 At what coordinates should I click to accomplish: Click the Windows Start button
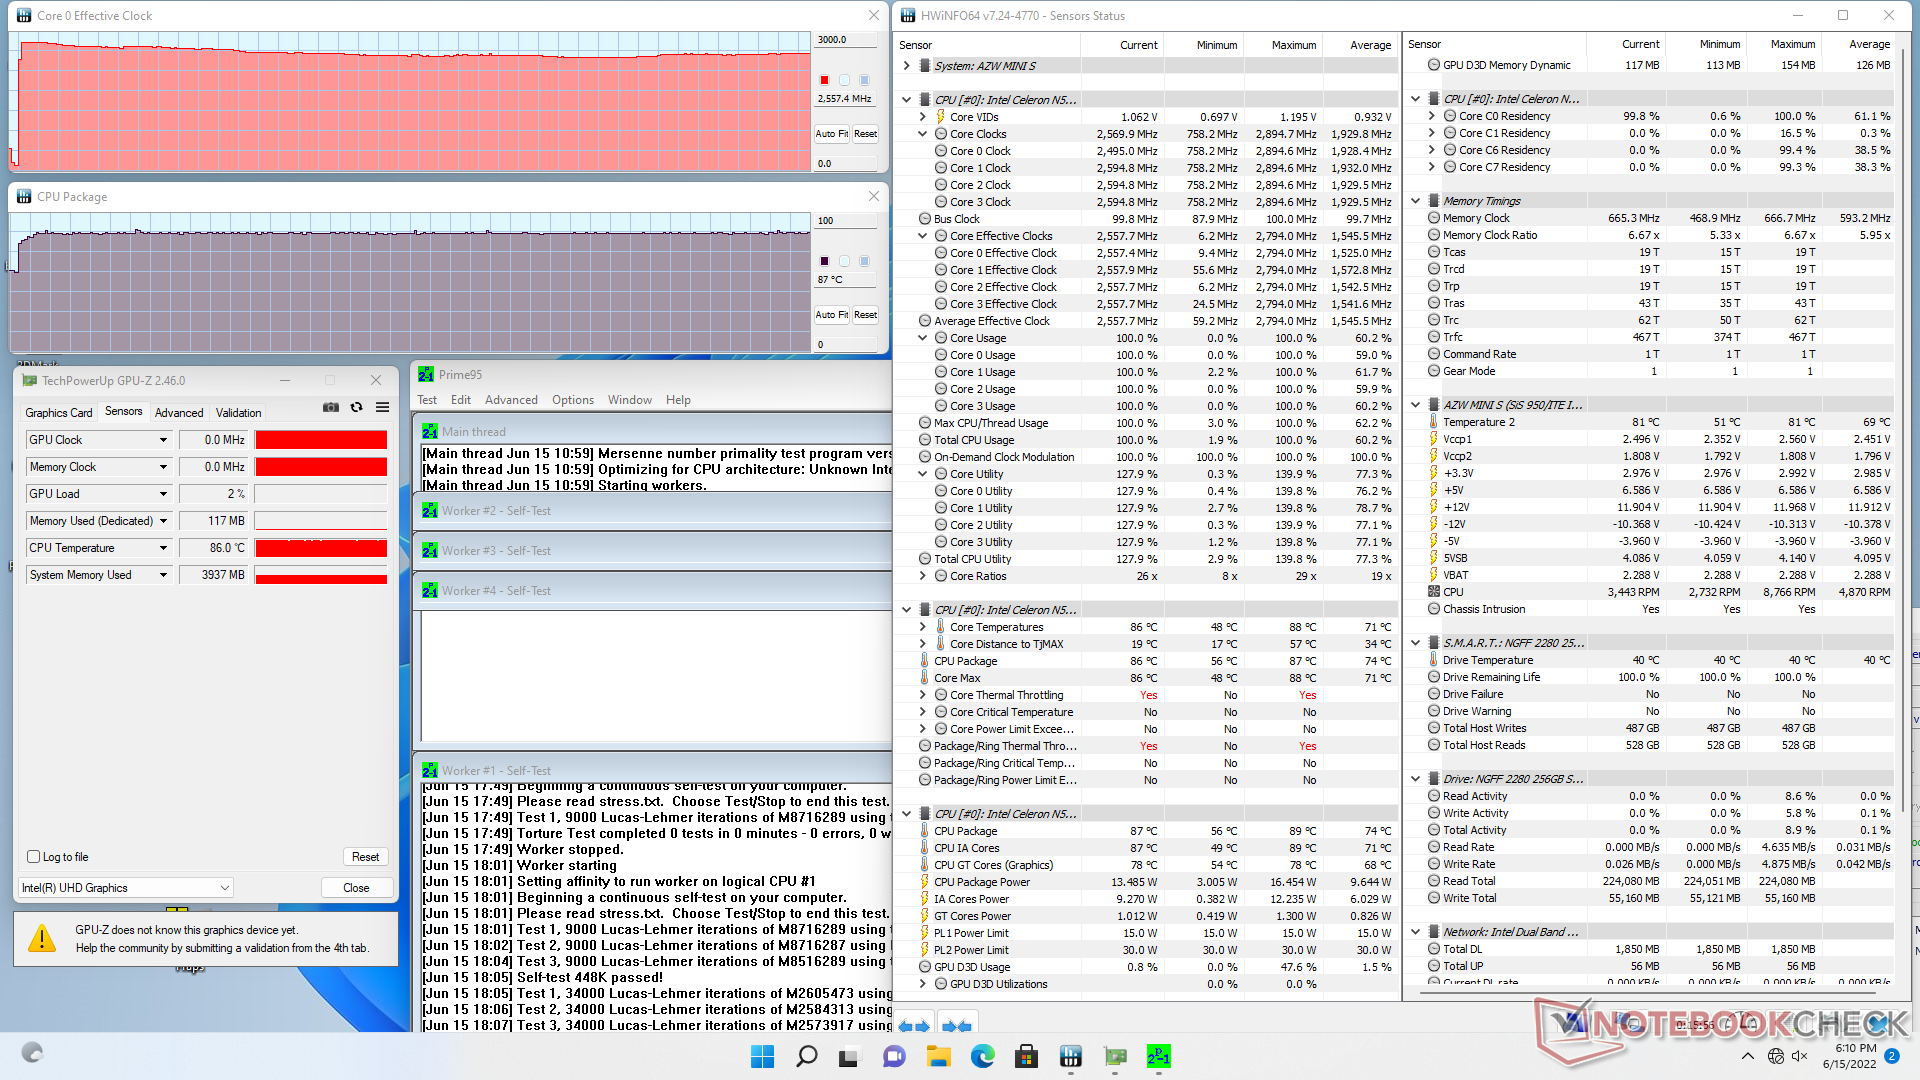click(762, 1056)
